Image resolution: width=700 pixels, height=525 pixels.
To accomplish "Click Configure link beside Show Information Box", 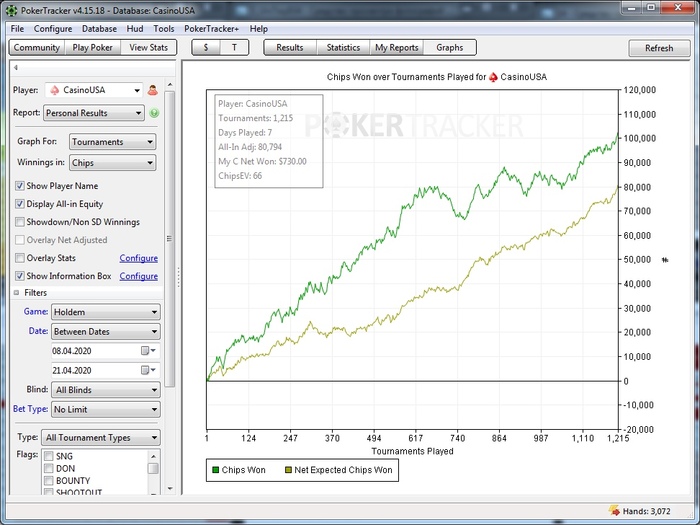I will (x=138, y=276).
